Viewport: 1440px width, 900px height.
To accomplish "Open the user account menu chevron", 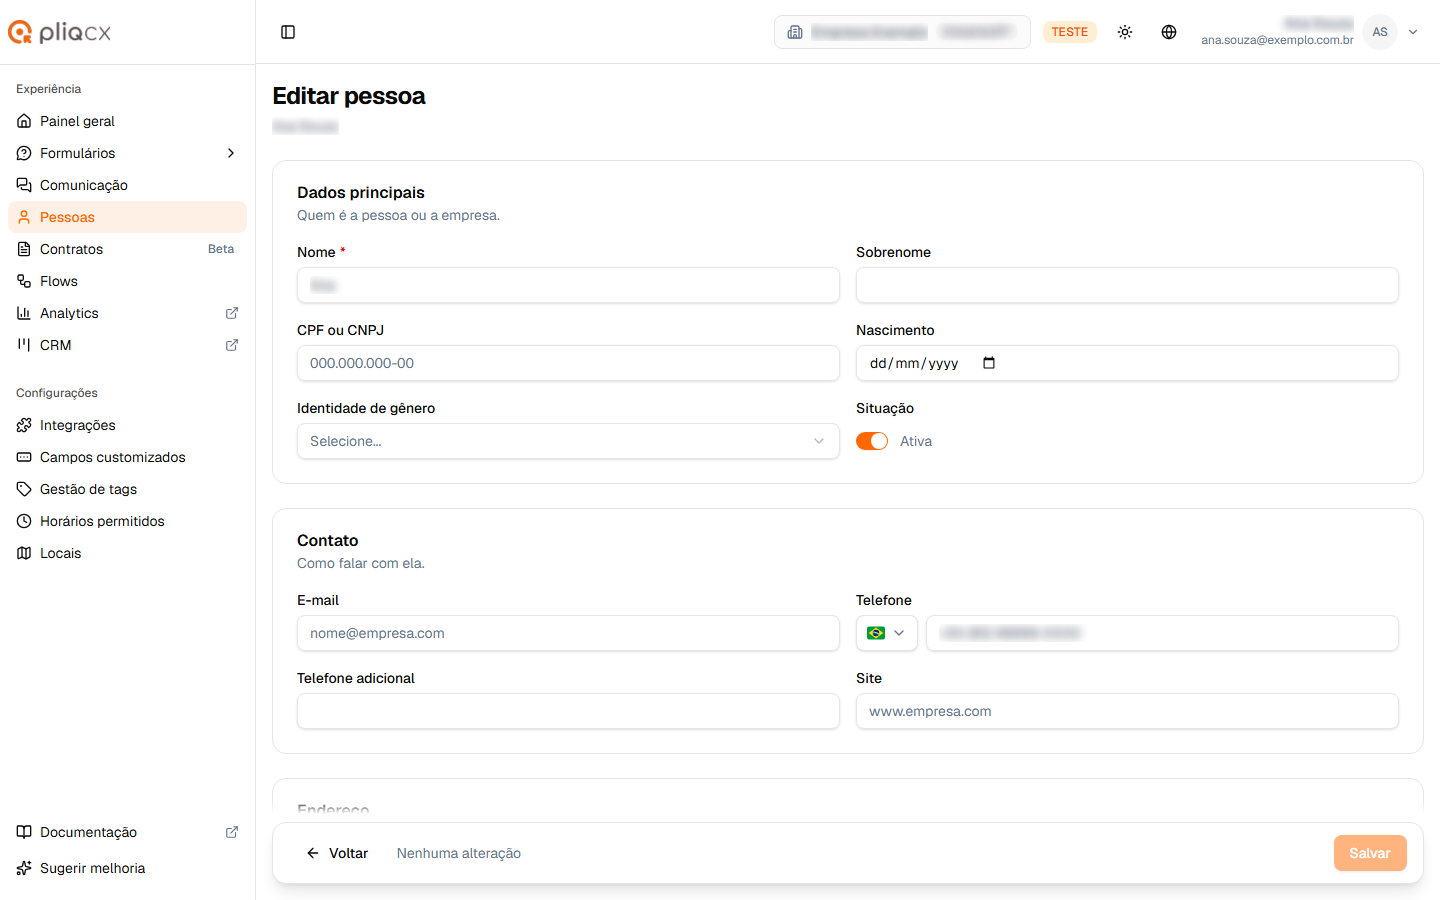I will pyautogui.click(x=1413, y=32).
